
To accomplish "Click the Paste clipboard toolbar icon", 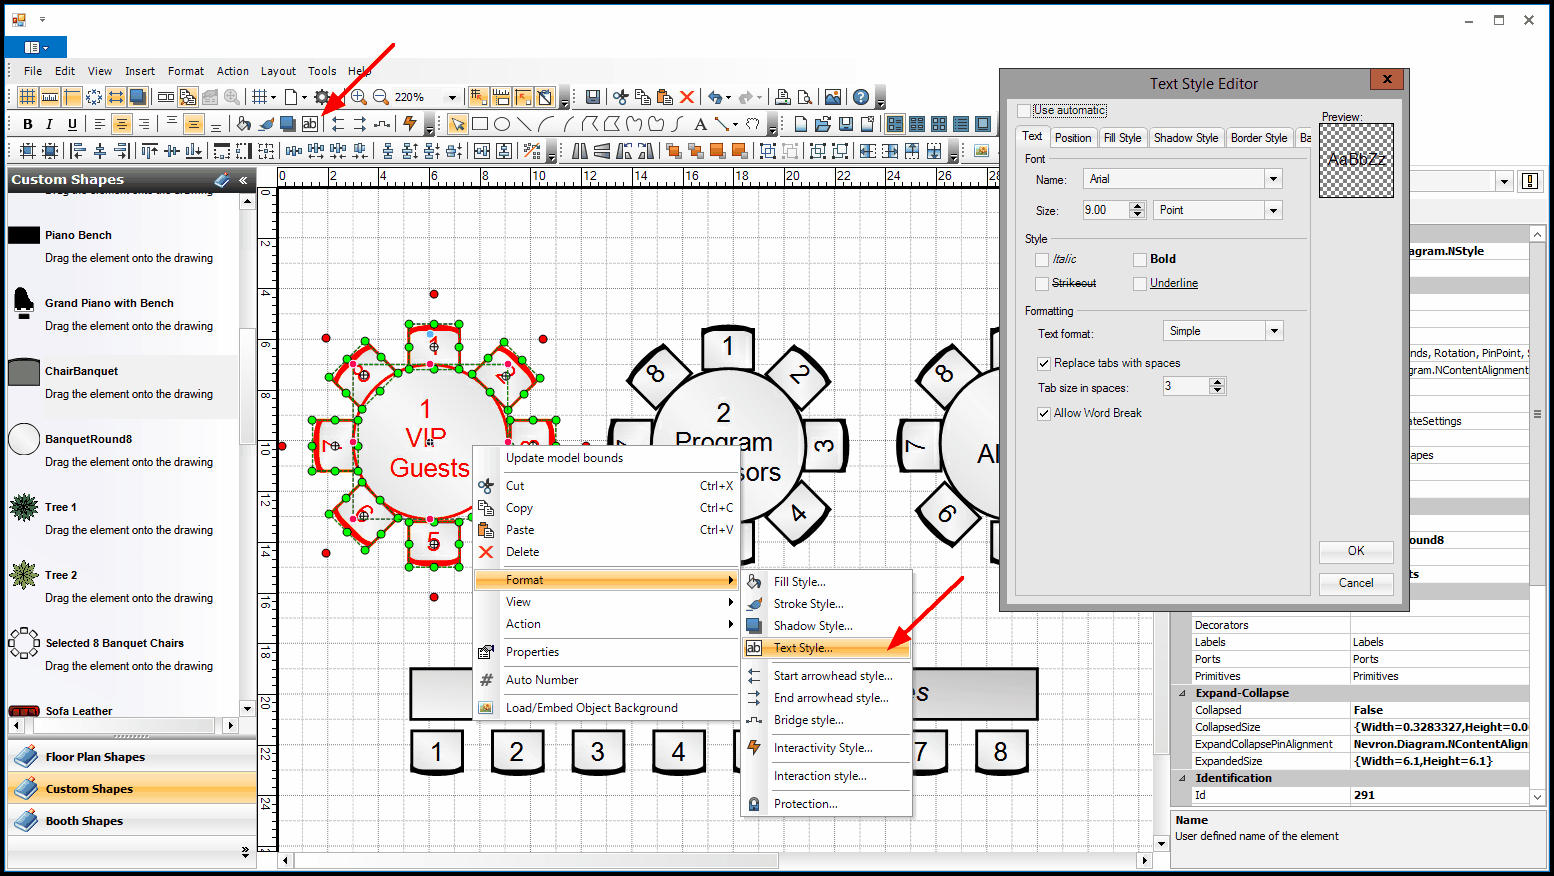I will [665, 97].
